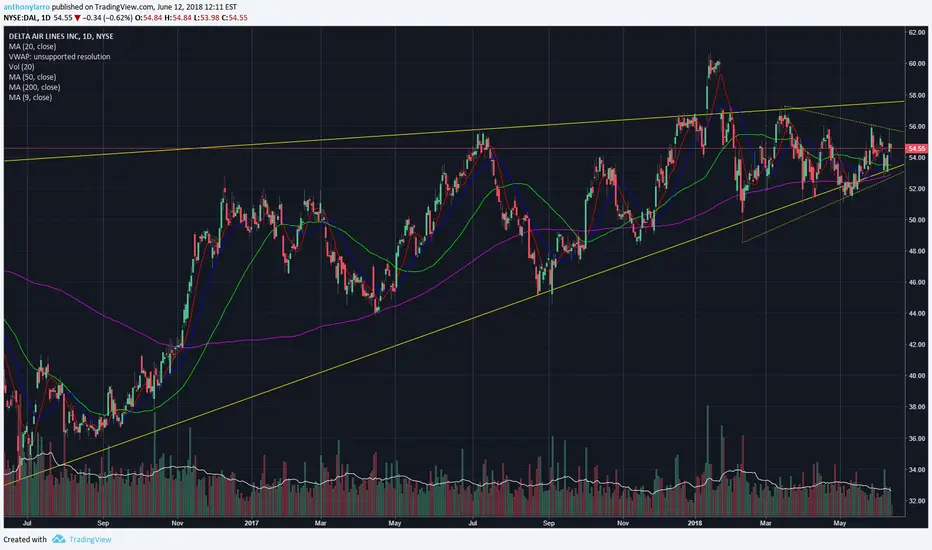Click the MA (20, close) indicator label
The height and width of the screenshot is (550, 932).
(32, 46)
